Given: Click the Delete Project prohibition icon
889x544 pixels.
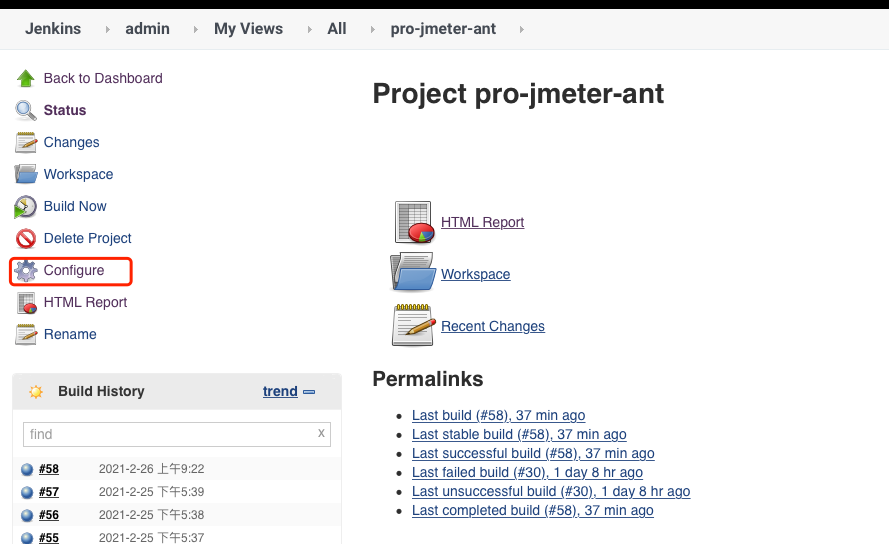Looking at the screenshot, I should 26,238.
